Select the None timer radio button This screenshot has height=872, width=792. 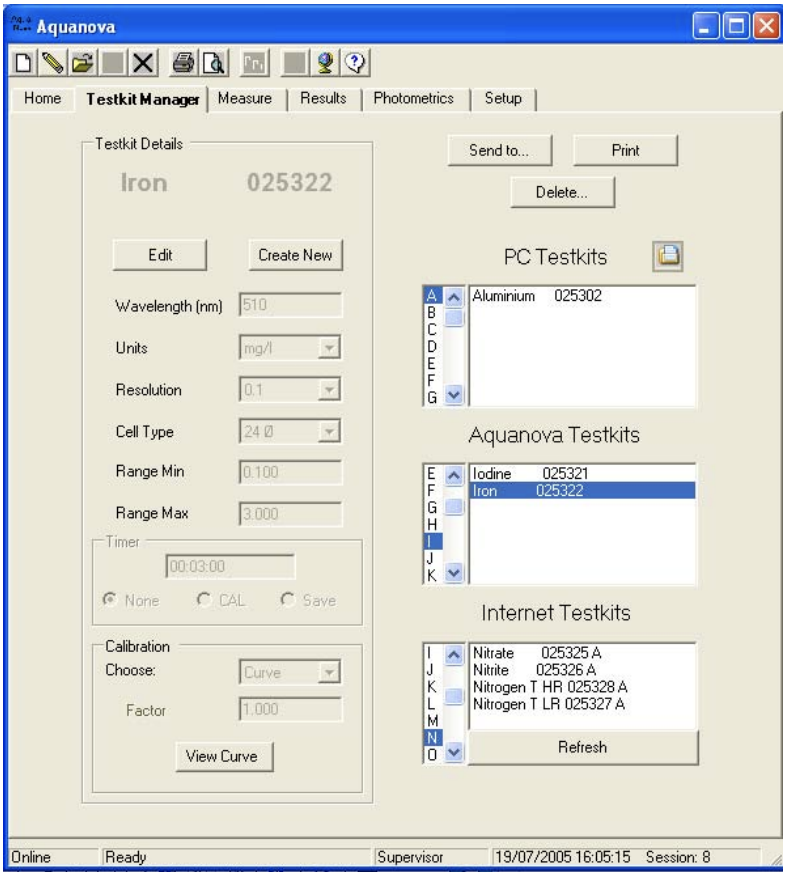pos(110,600)
